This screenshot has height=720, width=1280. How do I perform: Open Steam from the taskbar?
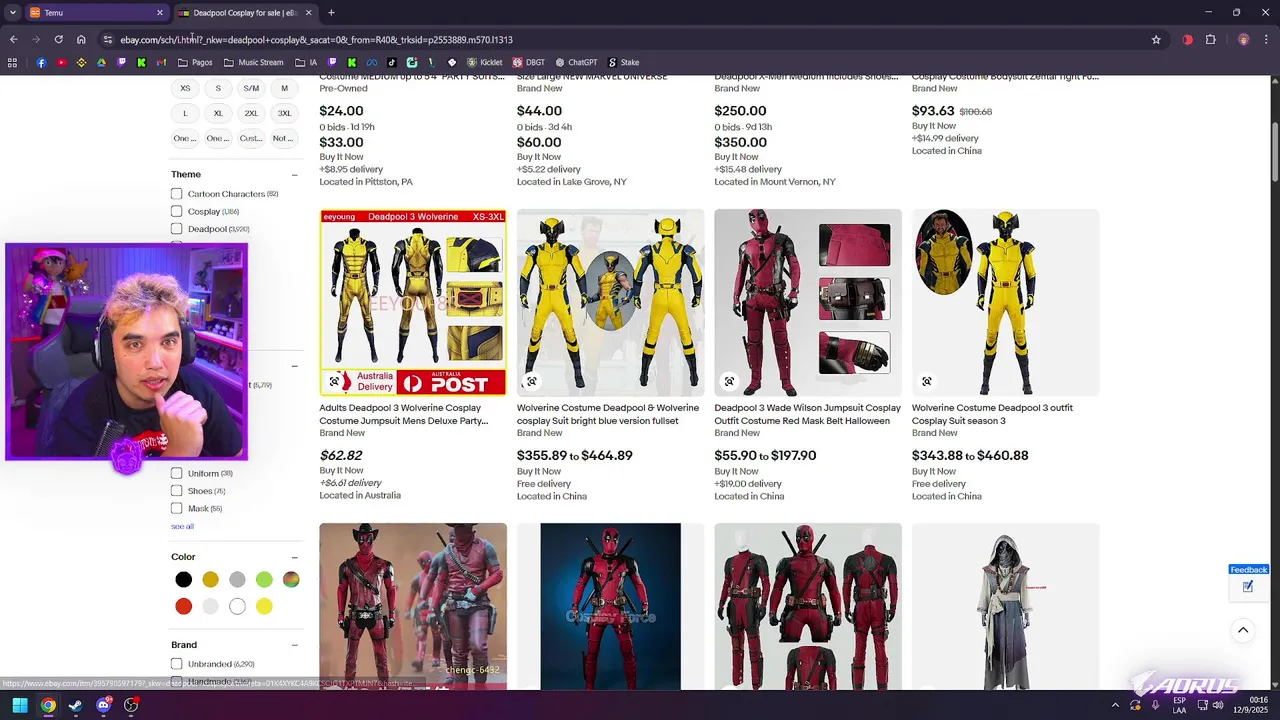point(75,705)
